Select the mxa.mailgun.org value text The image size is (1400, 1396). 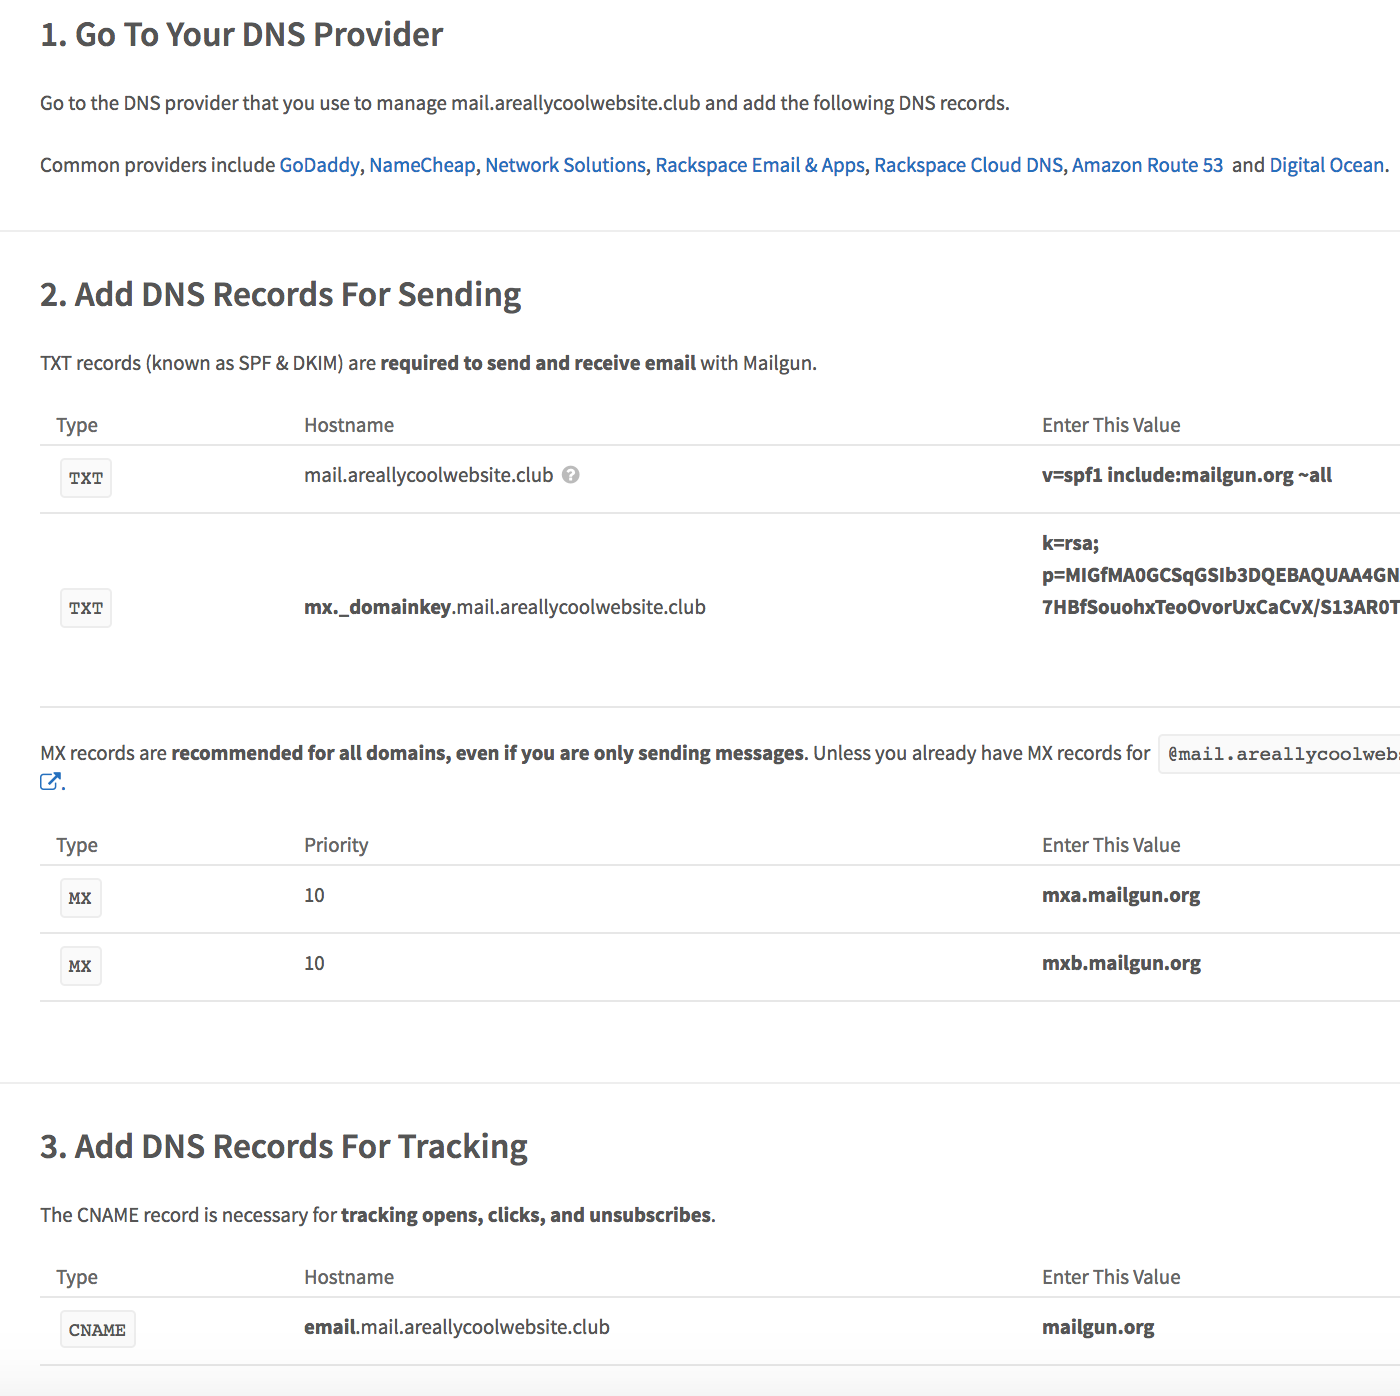[1120, 895]
